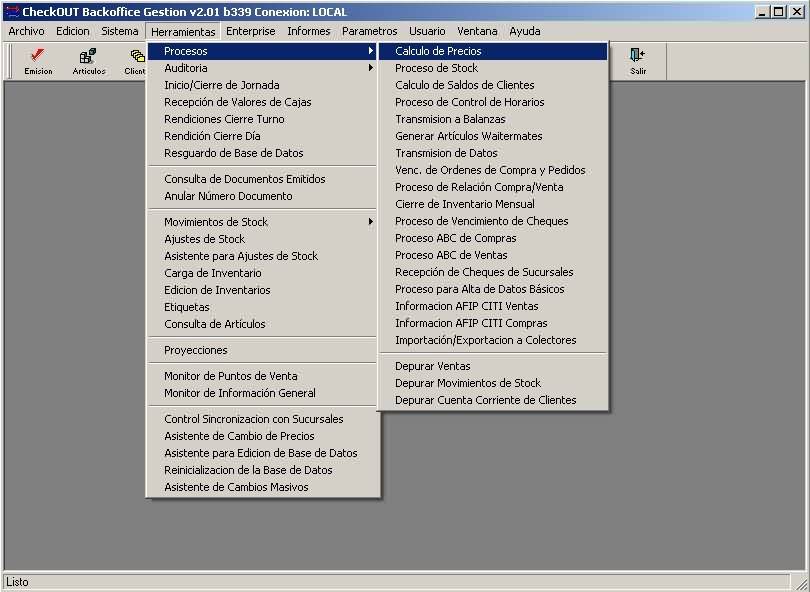
Task: Open the Enterprise menu
Action: pos(251,31)
